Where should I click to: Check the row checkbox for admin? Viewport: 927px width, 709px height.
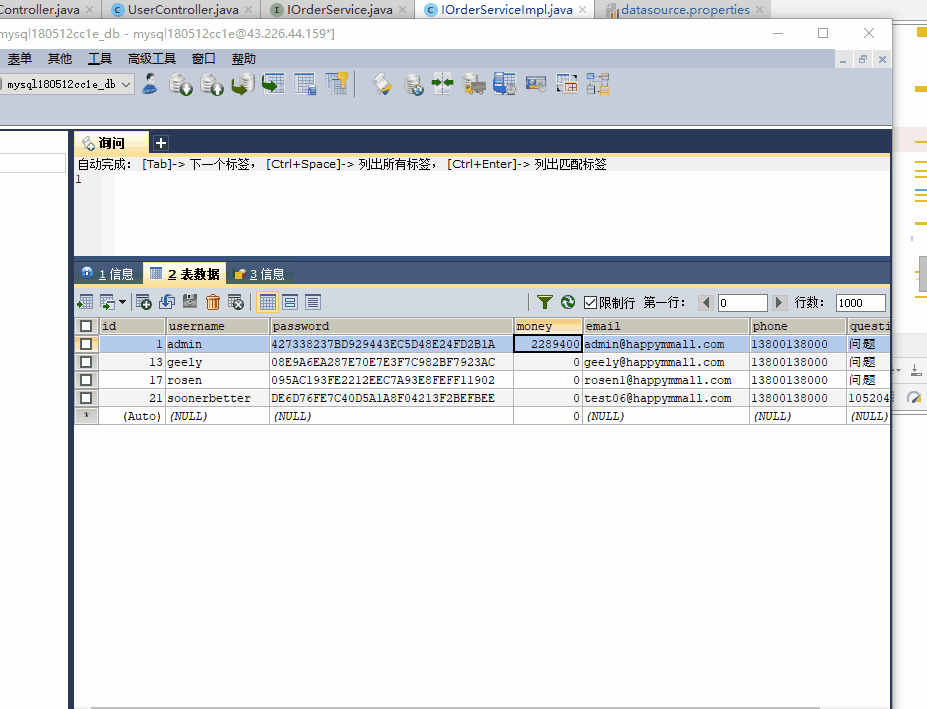click(86, 344)
